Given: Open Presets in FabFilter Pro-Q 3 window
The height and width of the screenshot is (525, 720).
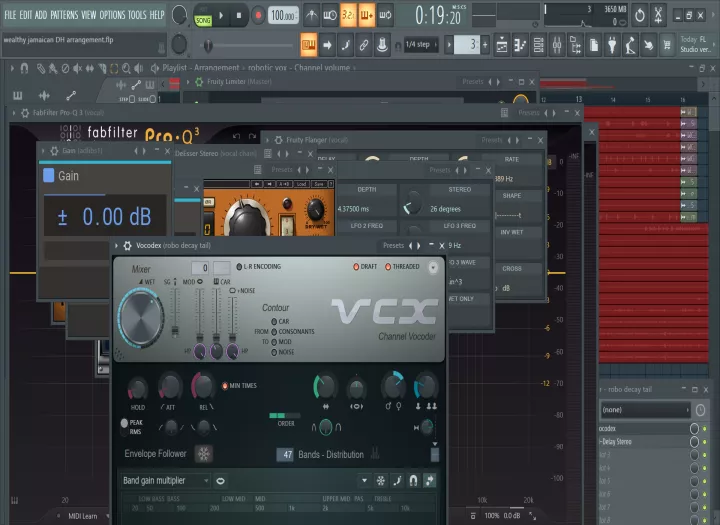Looking at the screenshot, I should (x=529, y=113).
